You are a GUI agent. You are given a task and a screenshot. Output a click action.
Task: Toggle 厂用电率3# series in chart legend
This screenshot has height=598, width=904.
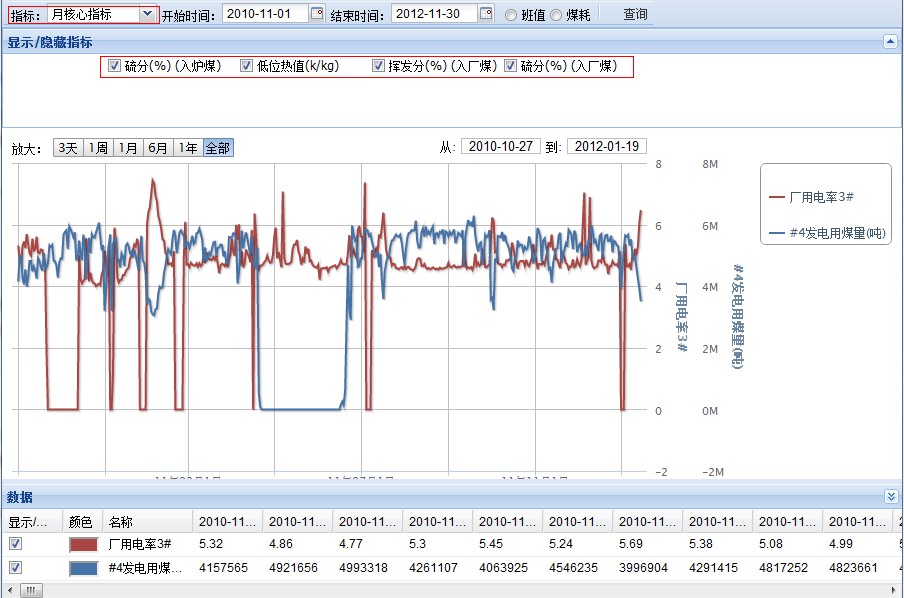tap(811, 197)
